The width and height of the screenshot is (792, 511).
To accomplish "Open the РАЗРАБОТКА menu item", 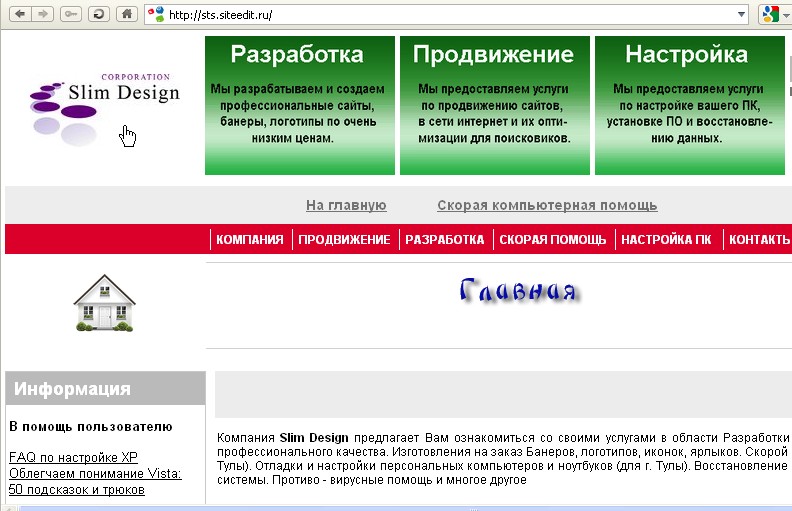I will [444, 240].
